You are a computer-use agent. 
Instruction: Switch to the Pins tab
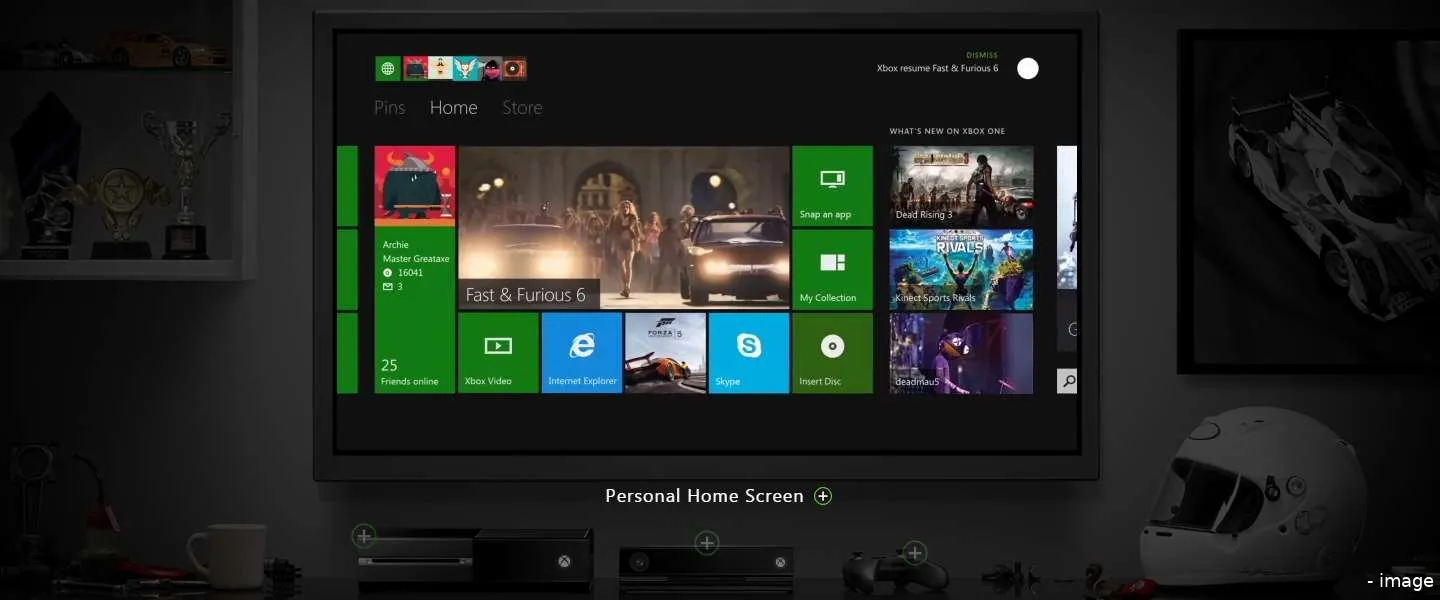click(x=389, y=107)
